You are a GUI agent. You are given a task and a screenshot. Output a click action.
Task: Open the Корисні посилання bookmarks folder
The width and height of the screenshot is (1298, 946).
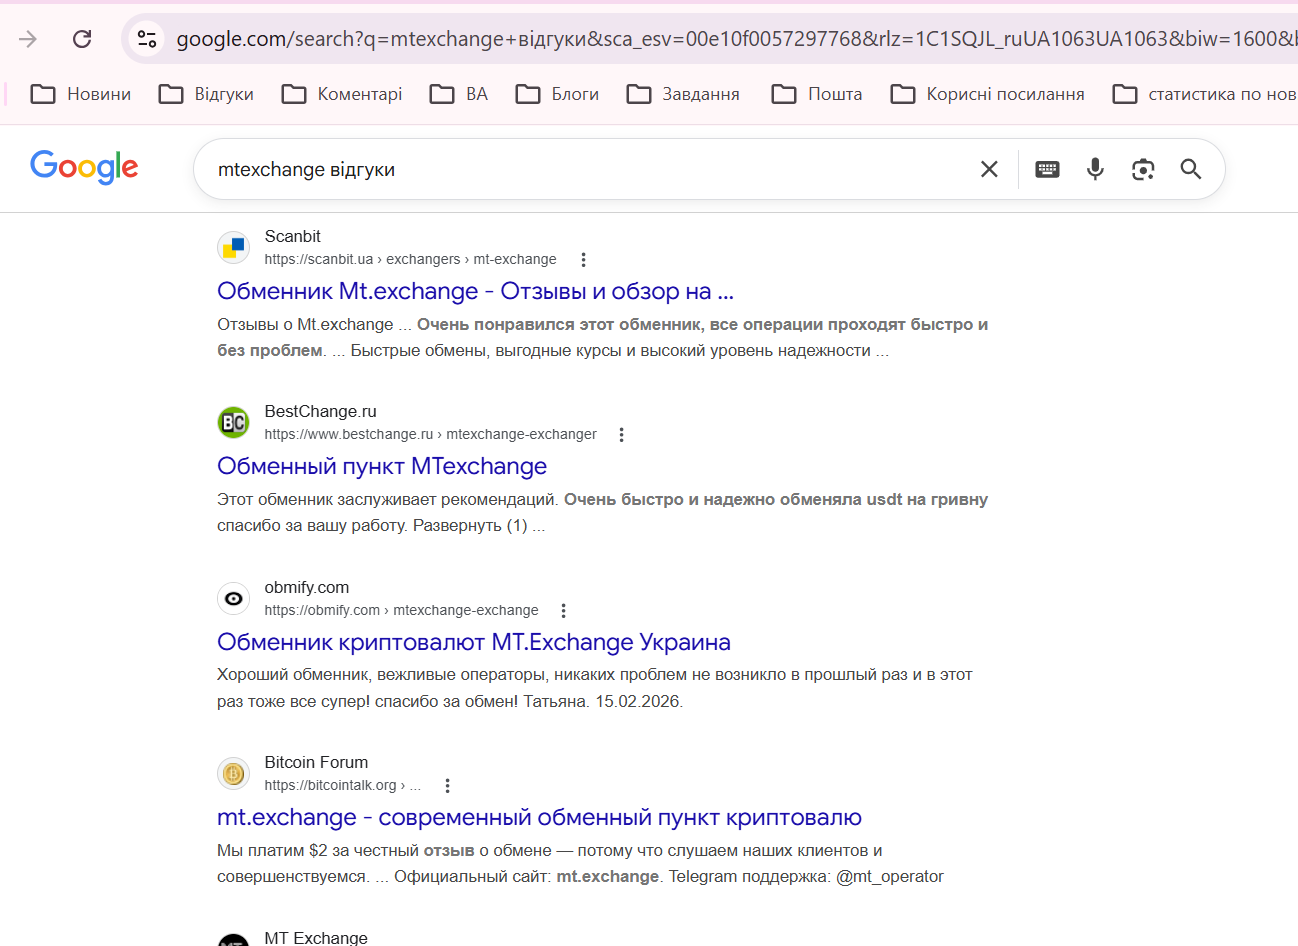point(988,94)
